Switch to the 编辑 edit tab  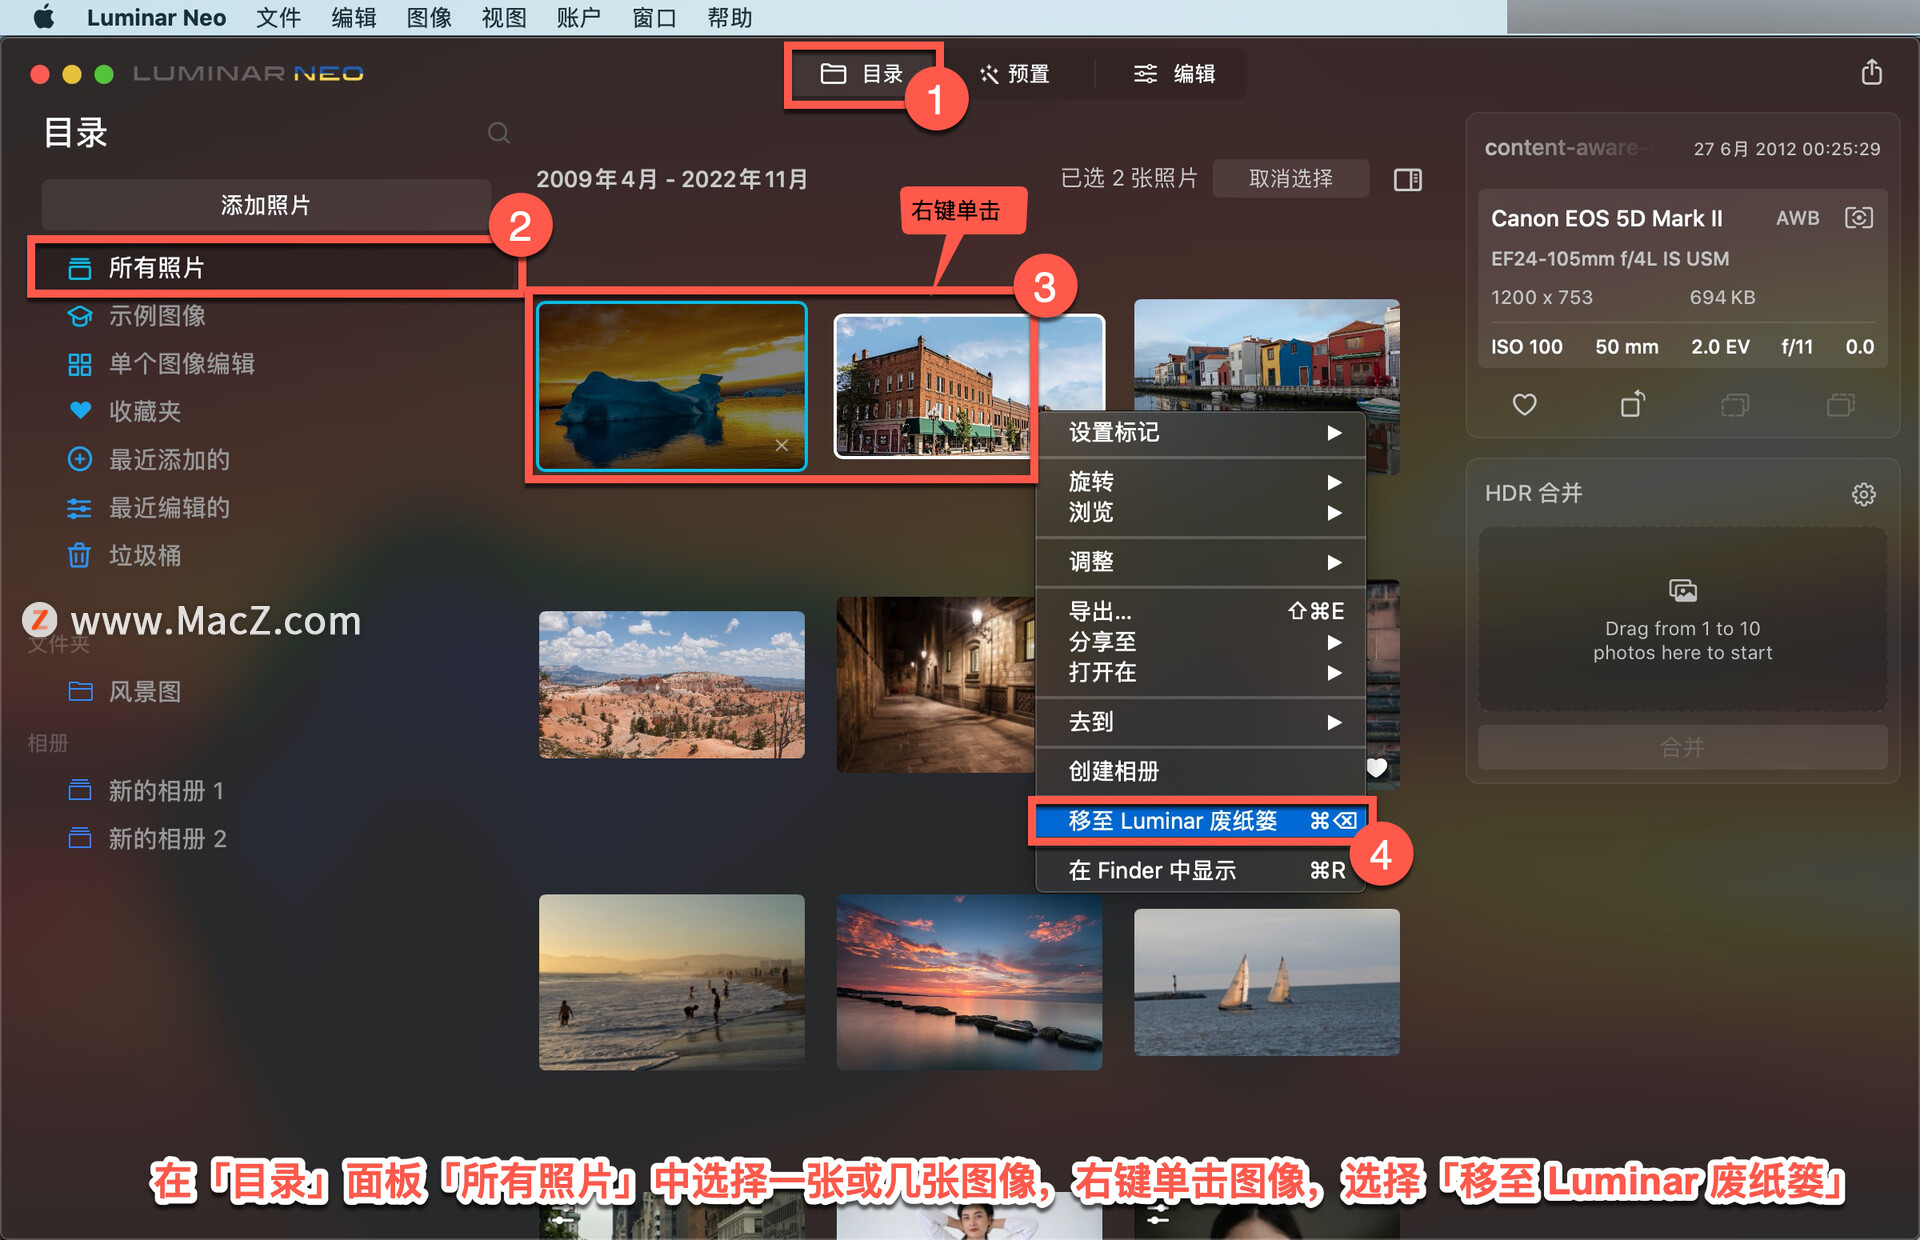[1174, 74]
